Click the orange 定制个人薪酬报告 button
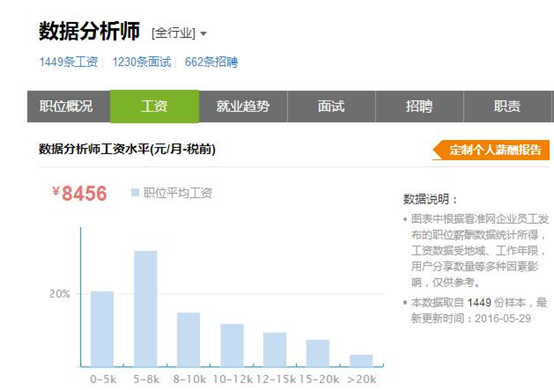Image resolution: width=554 pixels, height=390 pixels. tap(491, 150)
